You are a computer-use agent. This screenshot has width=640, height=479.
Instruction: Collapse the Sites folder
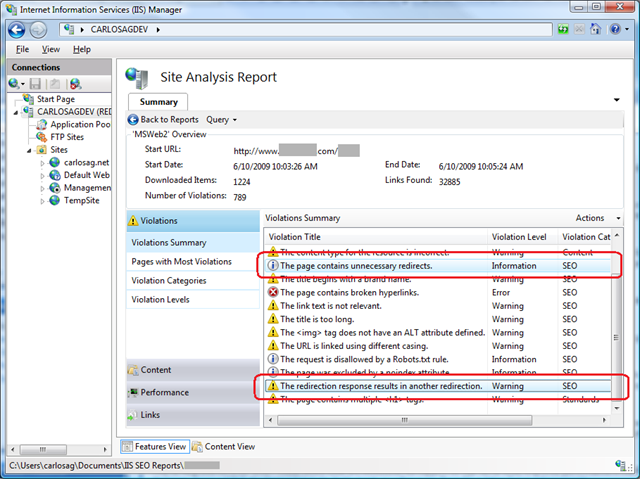[29, 151]
